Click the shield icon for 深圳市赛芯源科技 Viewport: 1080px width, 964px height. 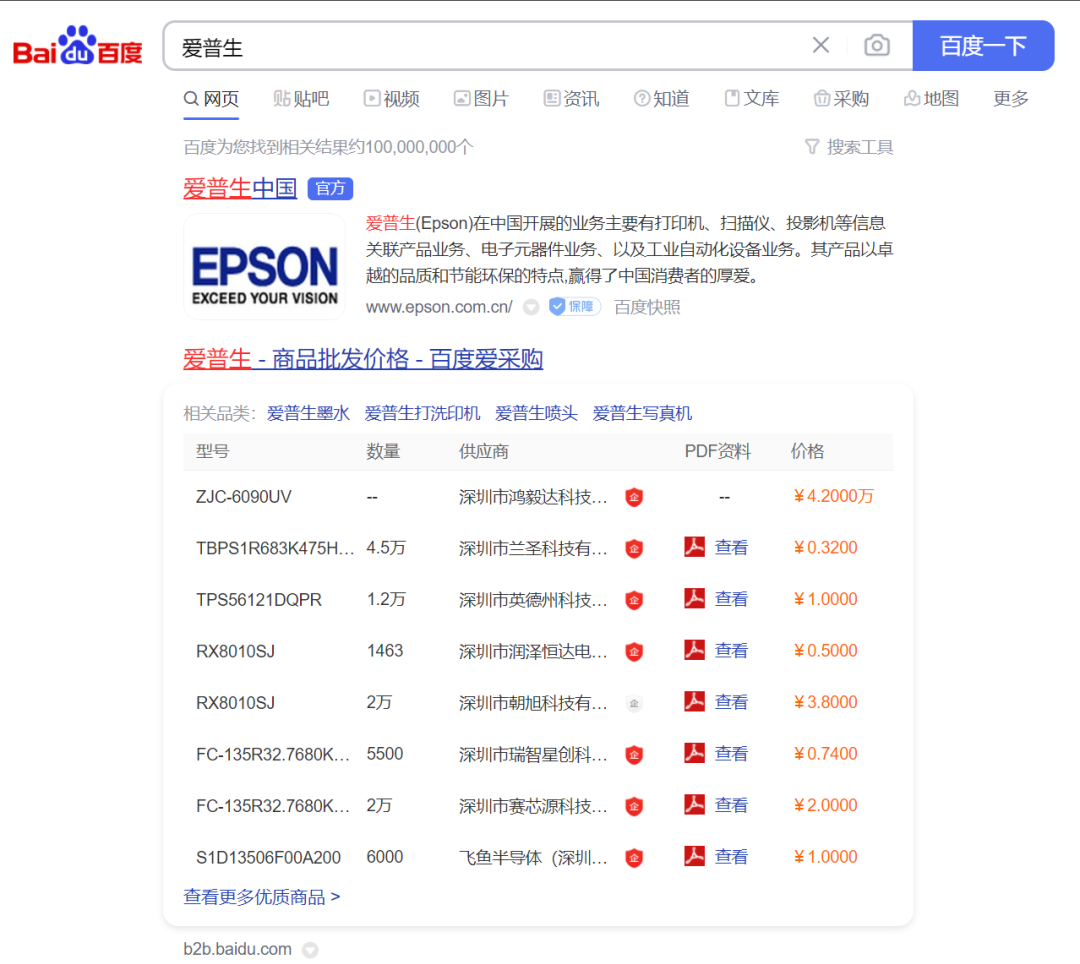click(x=634, y=806)
